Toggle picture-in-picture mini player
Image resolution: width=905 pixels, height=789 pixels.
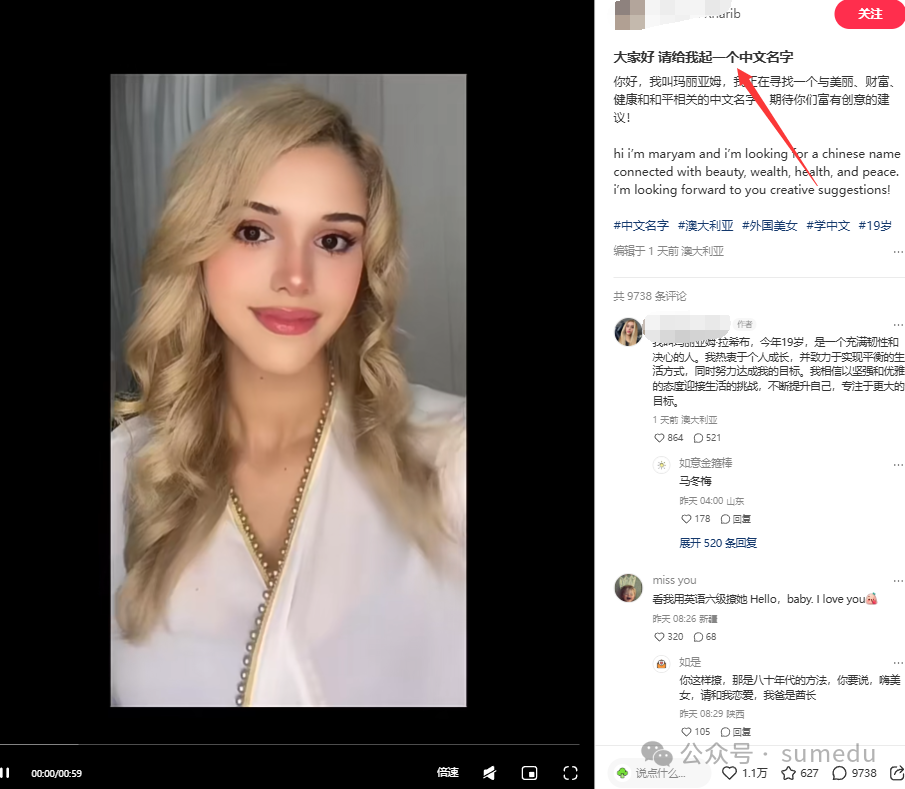pos(530,773)
